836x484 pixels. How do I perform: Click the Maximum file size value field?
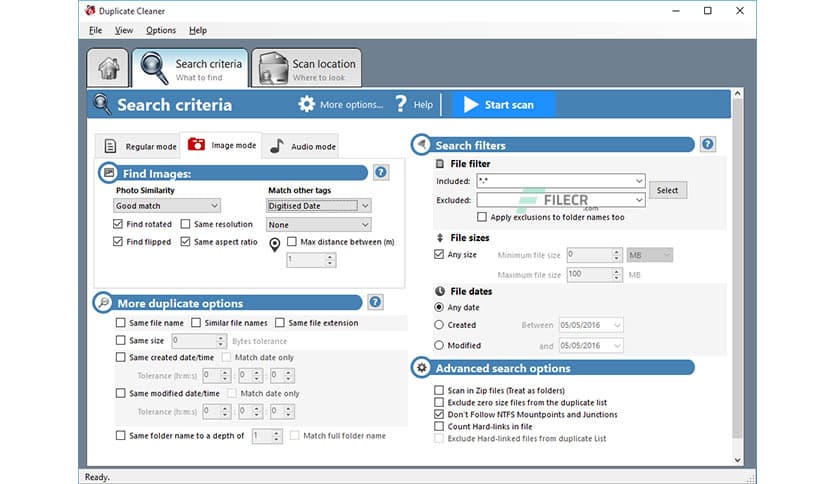(x=589, y=274)
